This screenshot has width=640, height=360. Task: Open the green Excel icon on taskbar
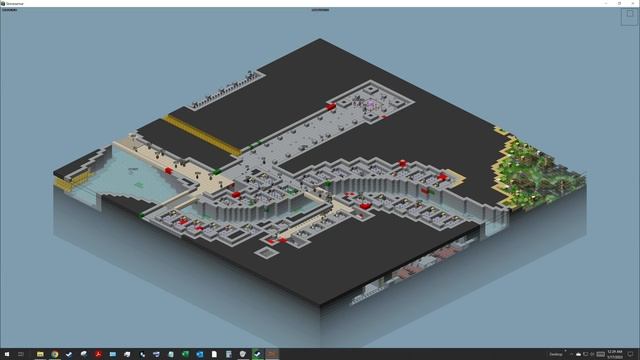(185, 354)
